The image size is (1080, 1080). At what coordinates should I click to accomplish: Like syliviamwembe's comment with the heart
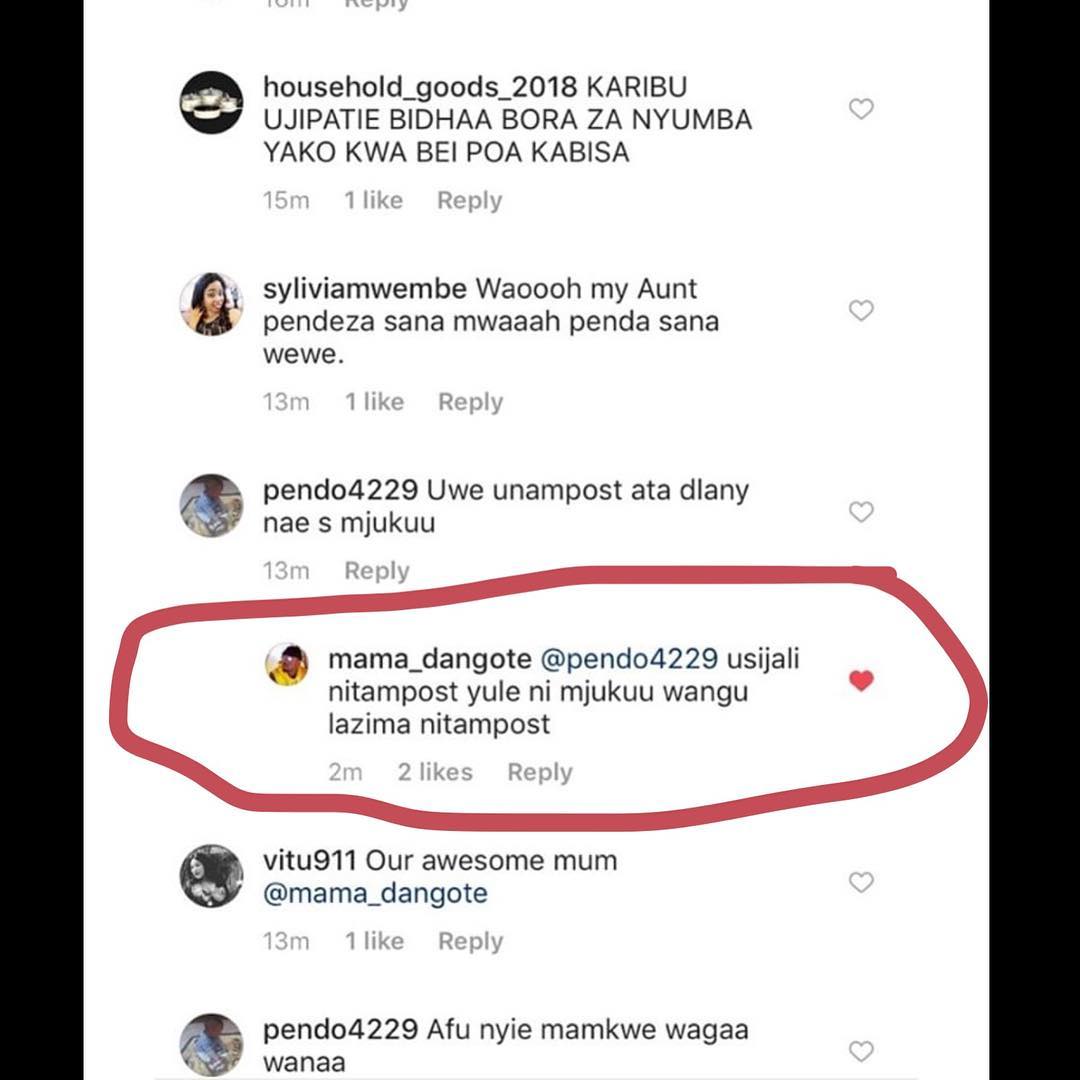(x=861, y=311)
